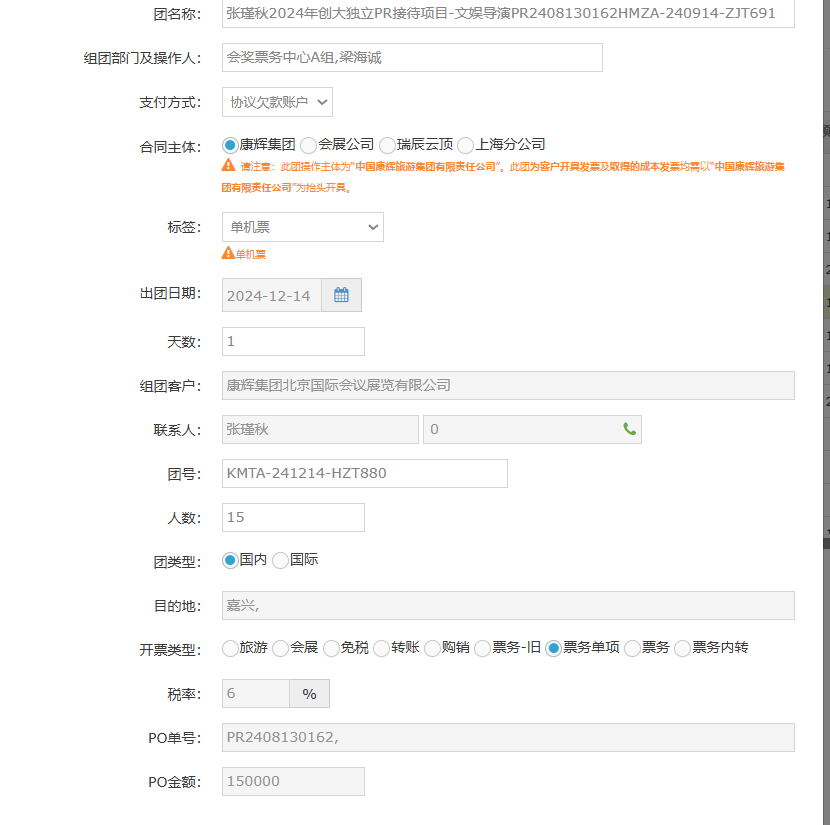Choose 票务内转 invoice type
Screen dimensions: 830x825
[x=683, y=649]
